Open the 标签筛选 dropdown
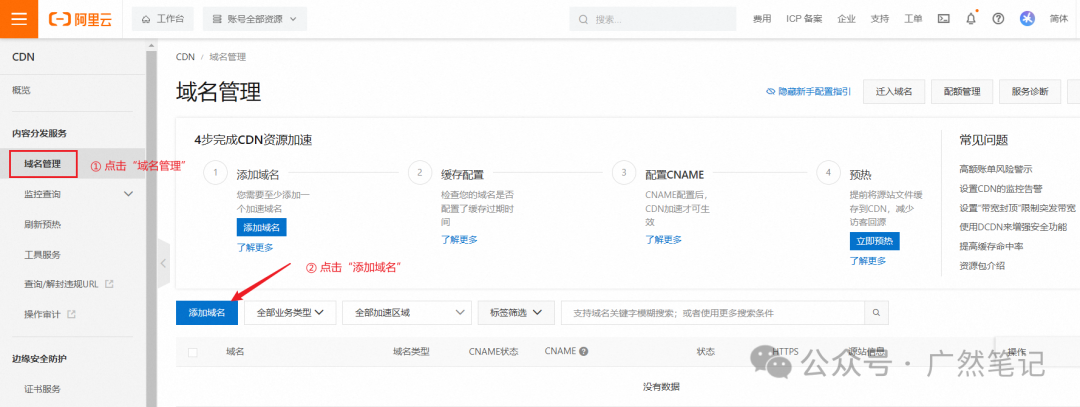Viewport: 1080px width, 407px height. tap(516, 313)
